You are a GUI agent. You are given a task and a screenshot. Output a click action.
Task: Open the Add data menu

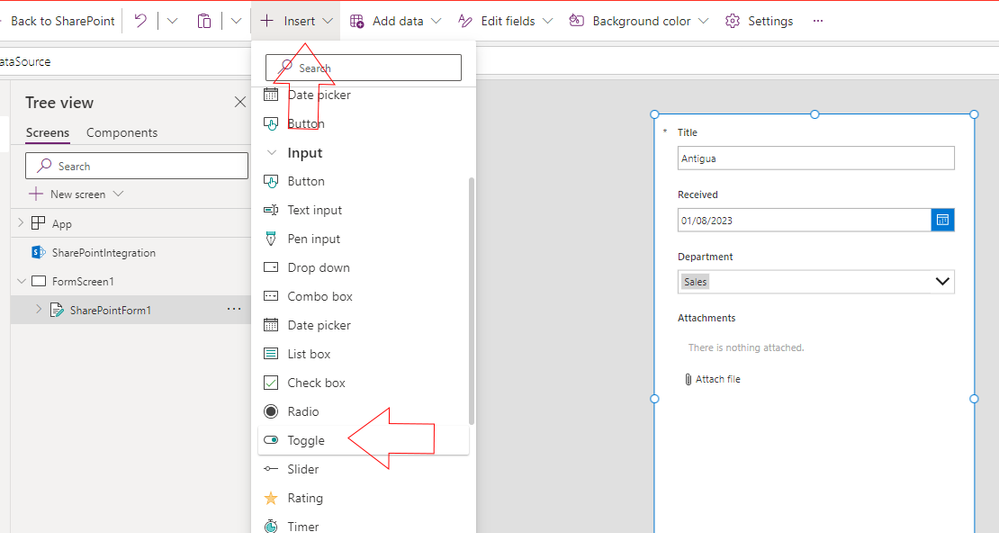395,21
